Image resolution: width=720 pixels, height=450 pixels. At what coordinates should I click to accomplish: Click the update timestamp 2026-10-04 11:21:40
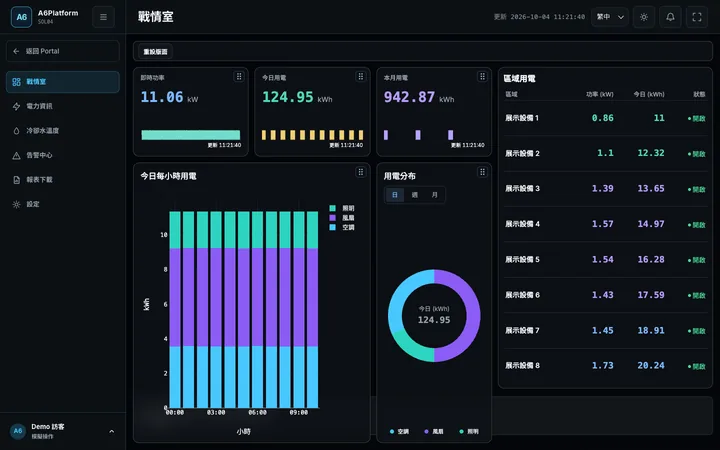pos(548,17)
